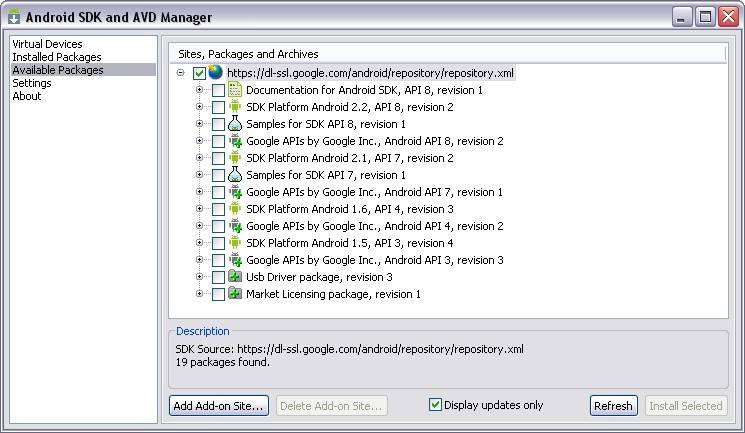
Task: Expand Usb Driver package node
Action: tap(200, 276)
